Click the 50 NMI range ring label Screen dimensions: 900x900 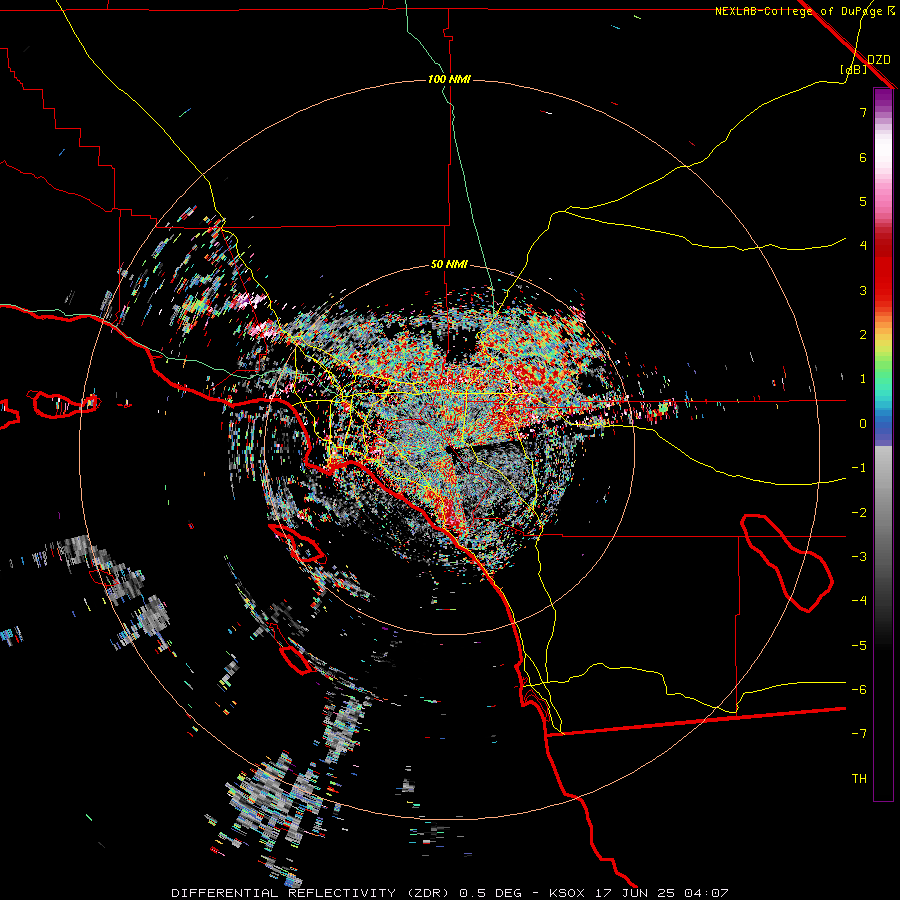tap(449, 265)
